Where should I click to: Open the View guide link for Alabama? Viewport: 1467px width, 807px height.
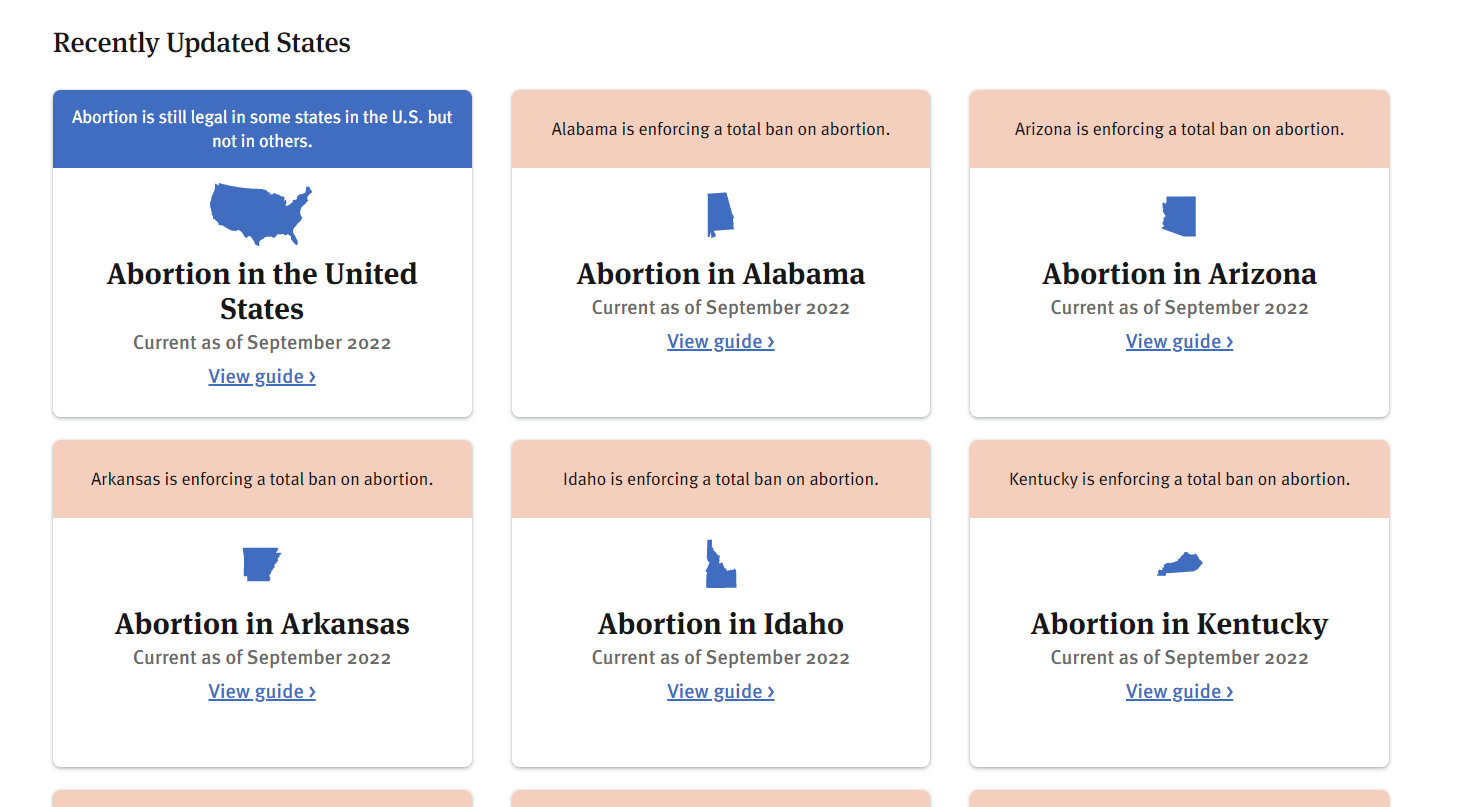[x=720, y=341]
